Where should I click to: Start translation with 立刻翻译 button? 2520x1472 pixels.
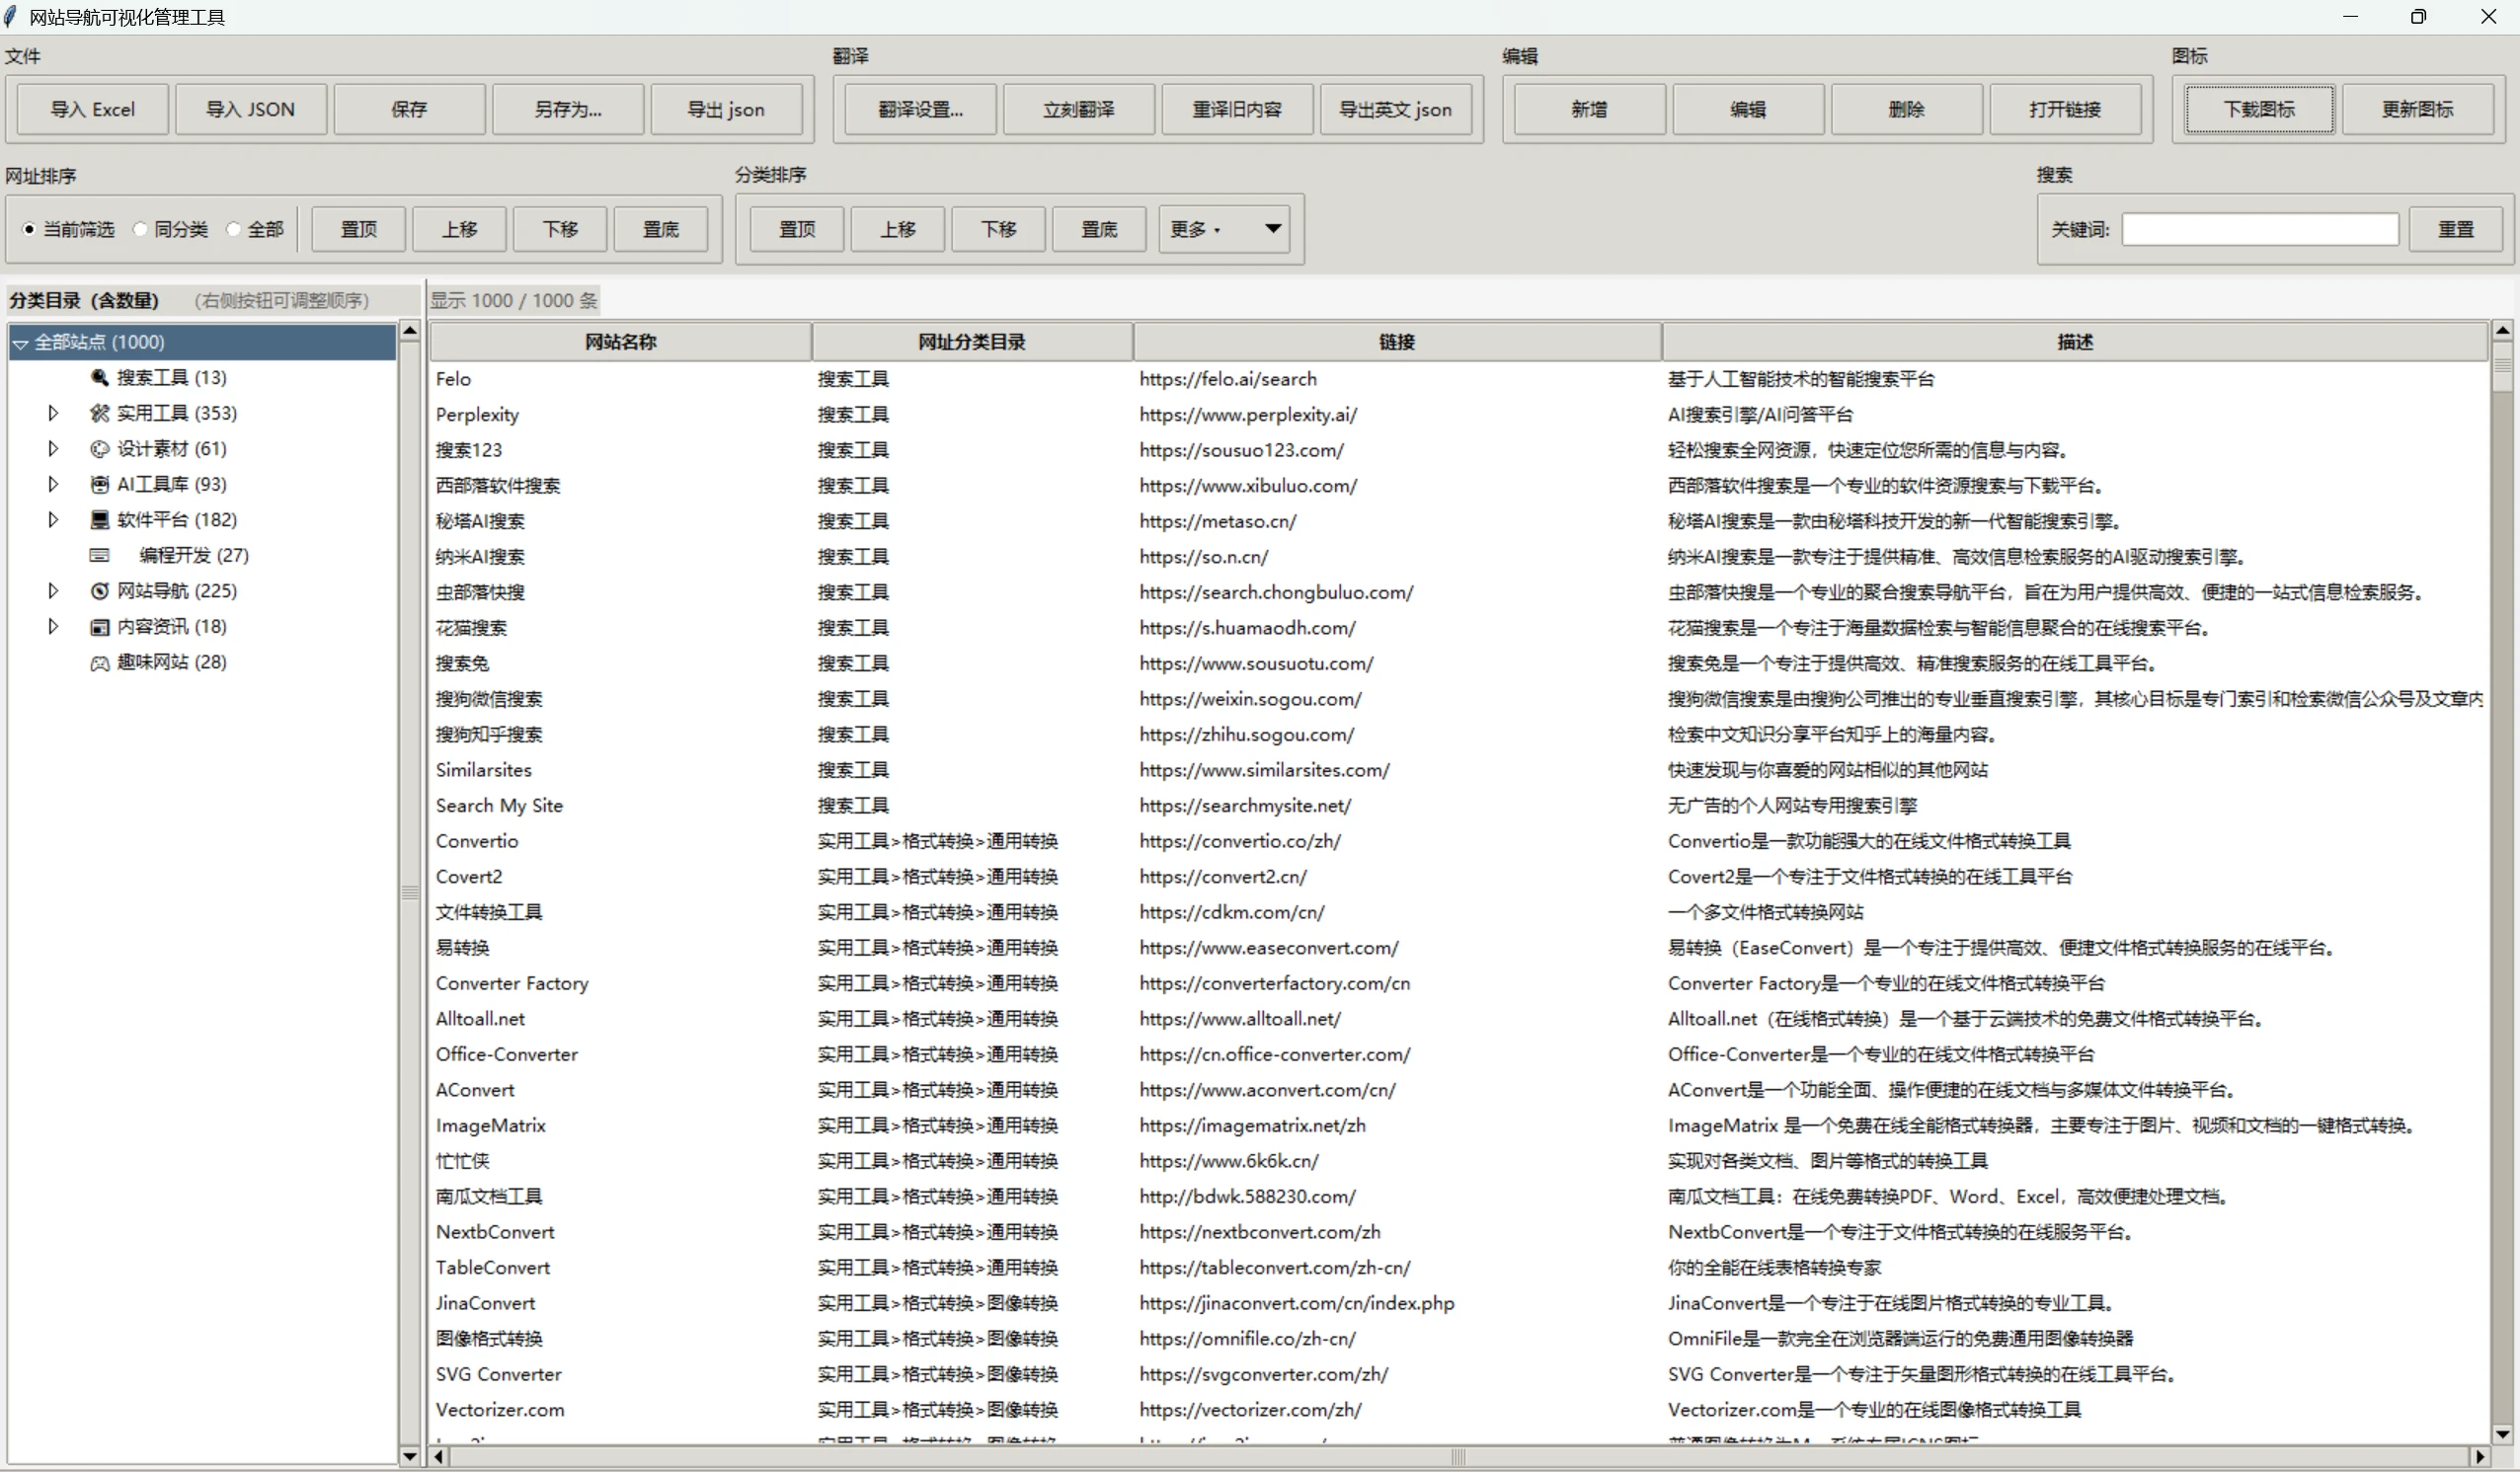tap(1079, 109)
